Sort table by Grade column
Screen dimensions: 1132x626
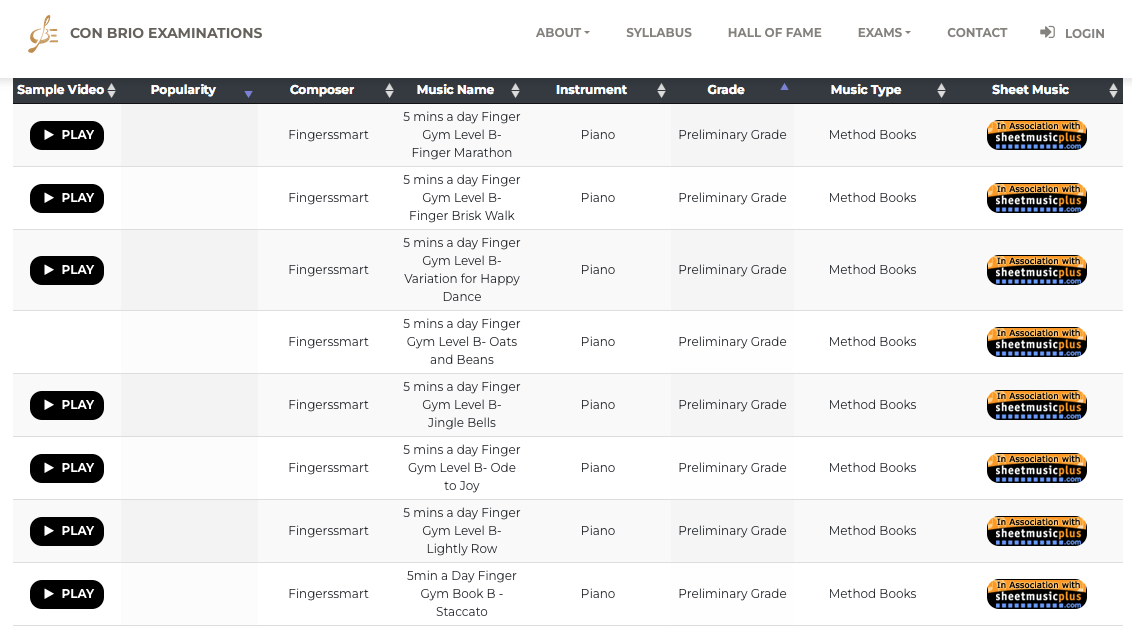[x=726, y=90]
